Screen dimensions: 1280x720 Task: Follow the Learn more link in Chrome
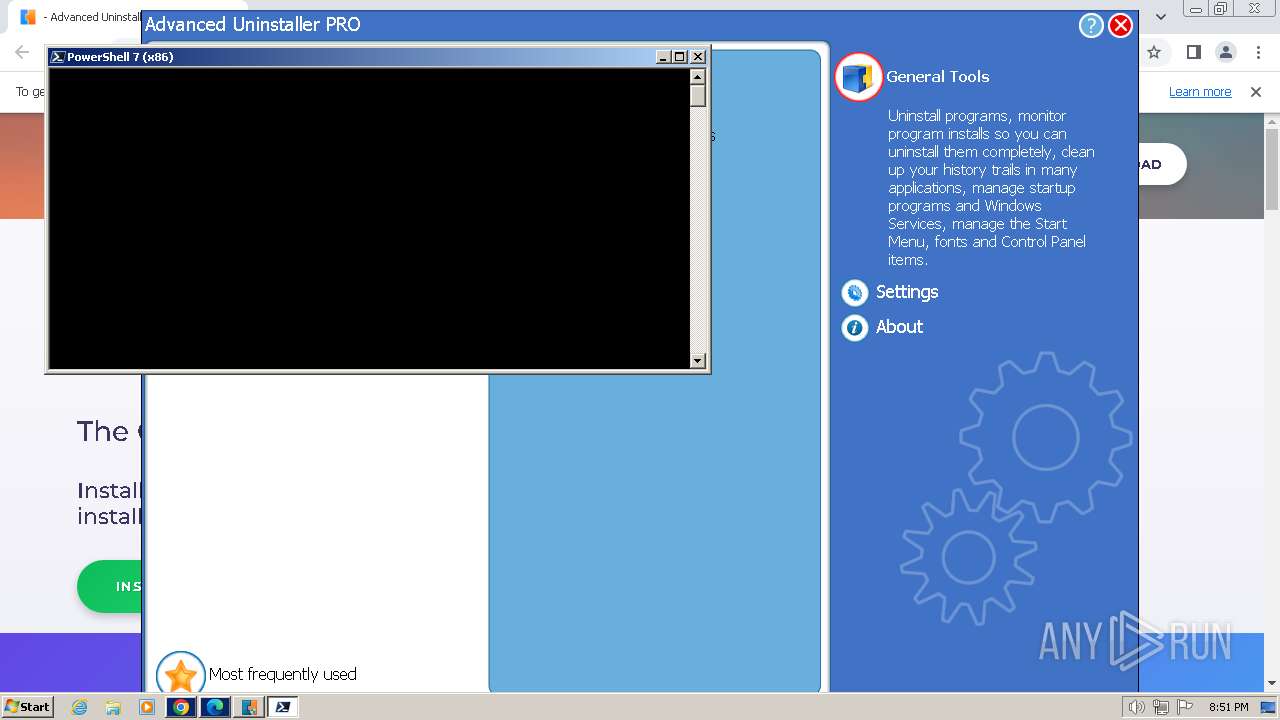tap(1200, 92)
